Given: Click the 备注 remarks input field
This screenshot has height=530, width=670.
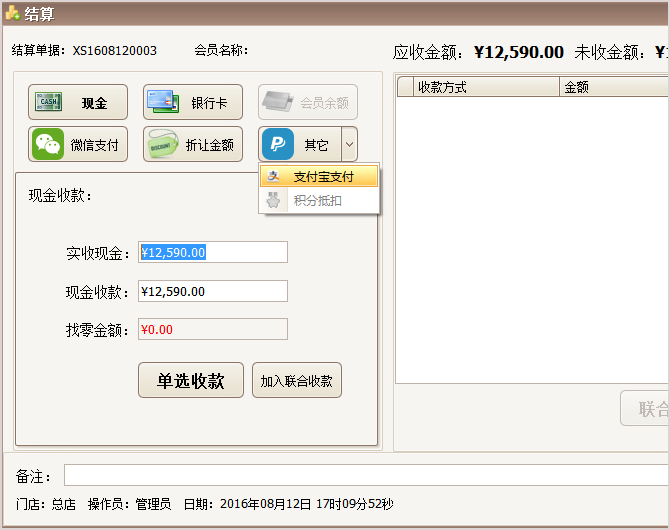Looking at the screenshot, I should 367,475.
